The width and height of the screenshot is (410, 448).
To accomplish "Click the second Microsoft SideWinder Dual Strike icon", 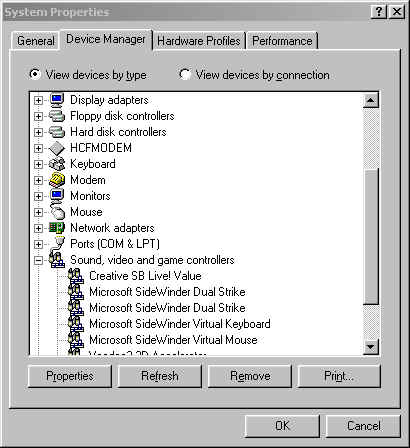I will tap(76, 308).
